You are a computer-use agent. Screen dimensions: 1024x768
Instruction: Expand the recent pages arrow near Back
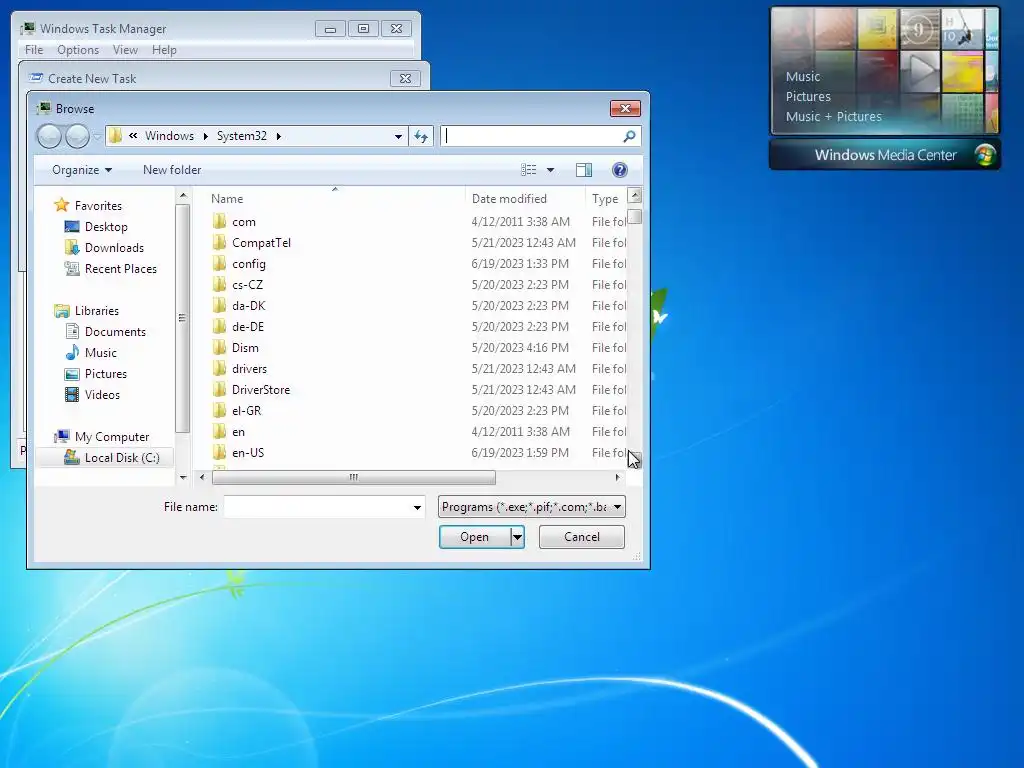(97, 136)
